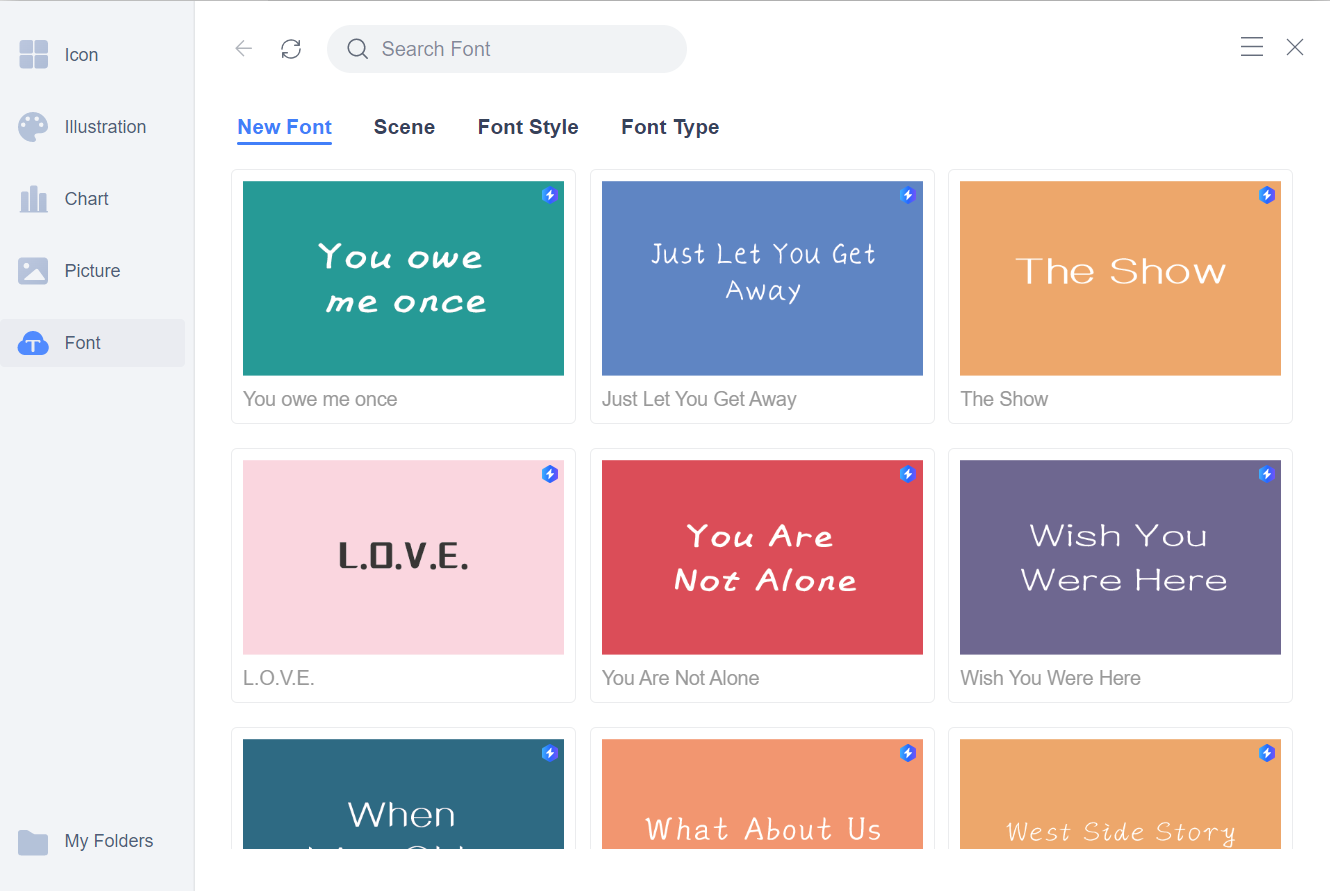This screenshot has width=1330, height=891.
Task: Select the What About Us font preview
Action: pyautogui.click(x=762, y=794)
